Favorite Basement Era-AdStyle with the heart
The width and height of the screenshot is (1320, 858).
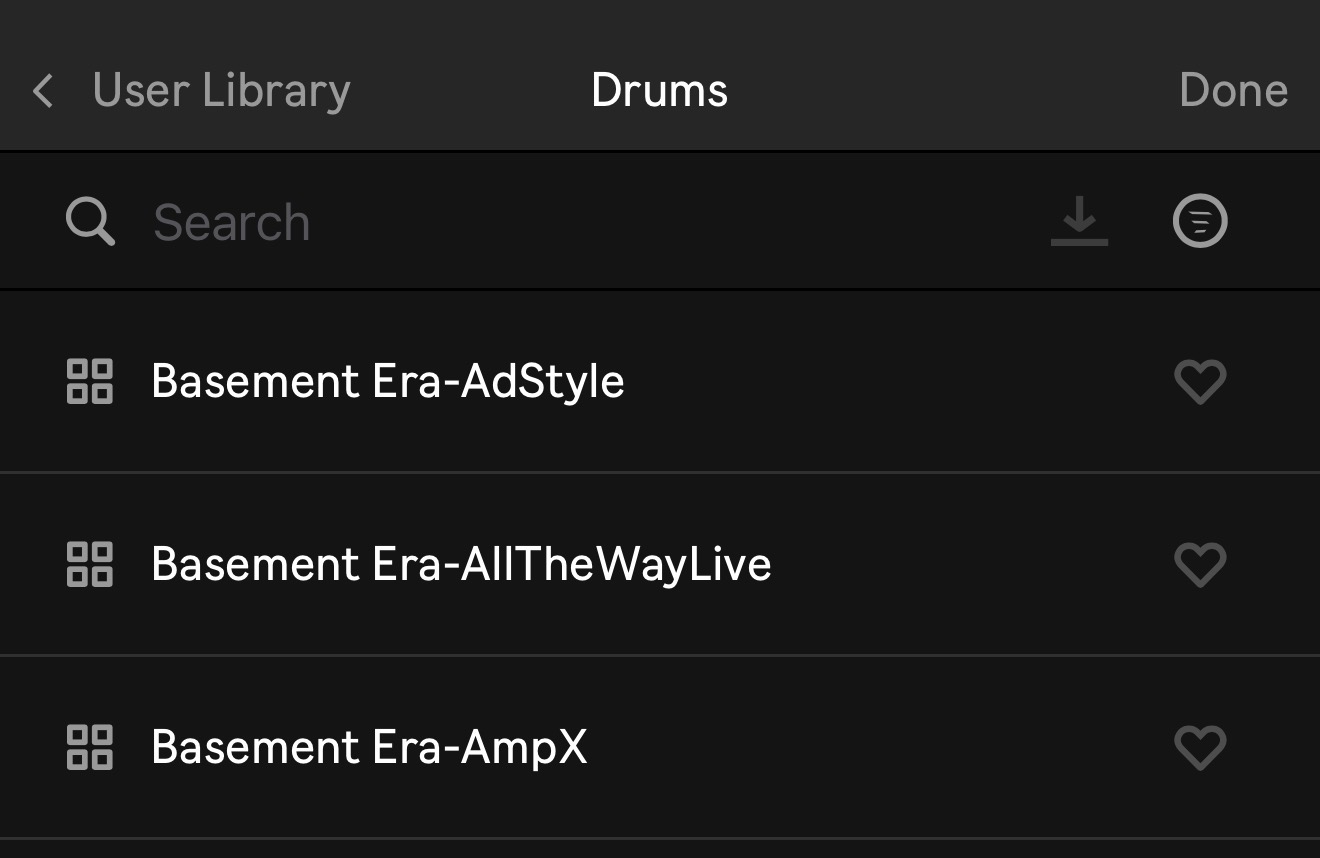1200,382
